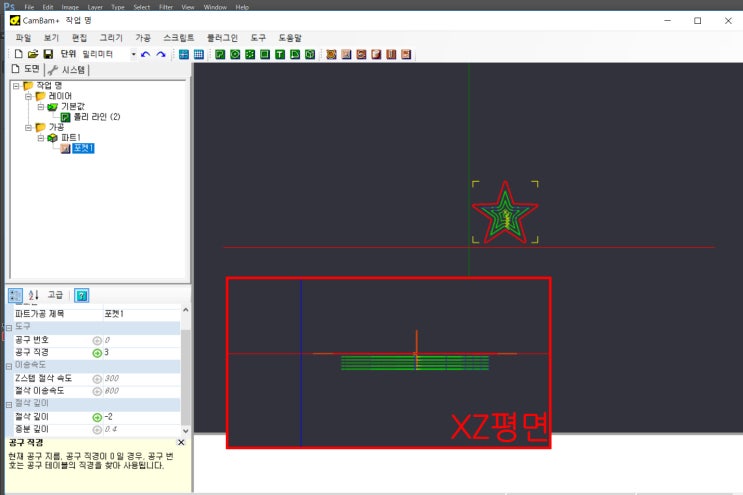
Task: Click the 고급 advanced properties button
Action: (55, 295)
